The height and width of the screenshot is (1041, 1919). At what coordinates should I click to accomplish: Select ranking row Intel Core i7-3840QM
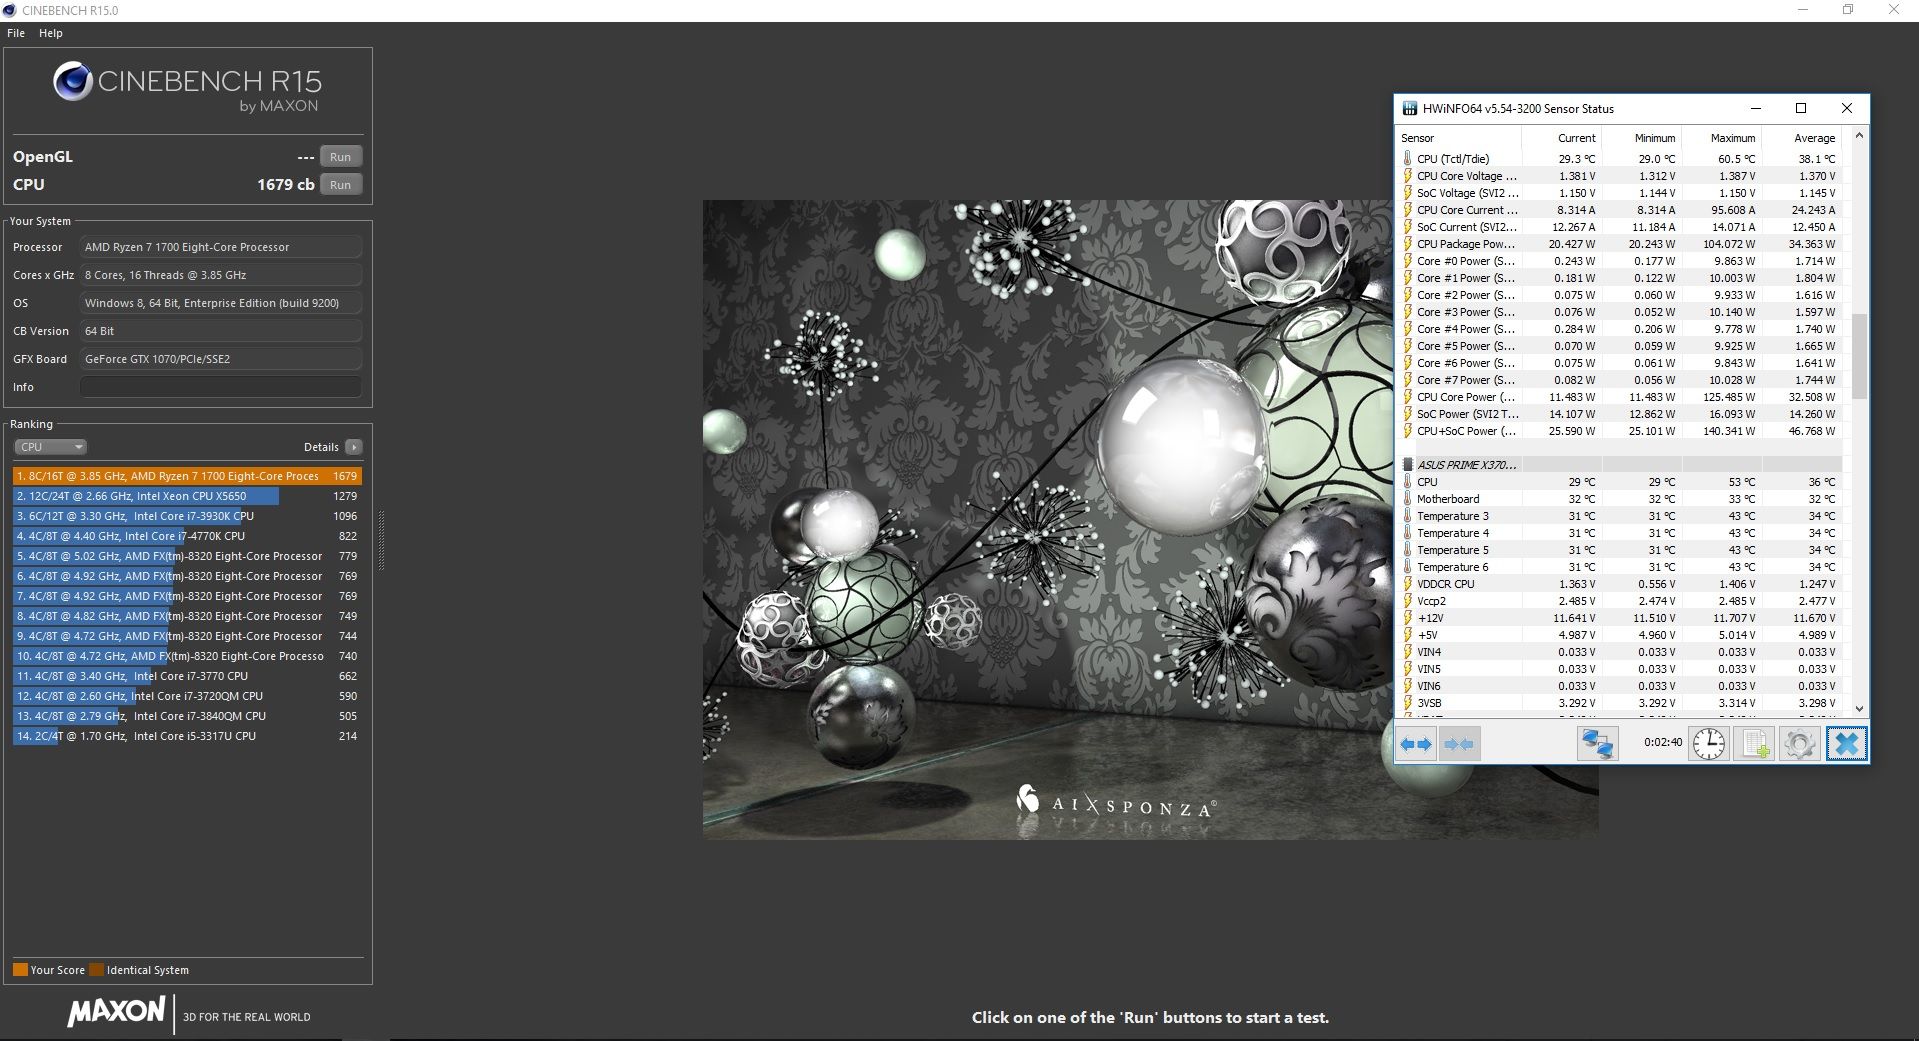tap(187, 716)
